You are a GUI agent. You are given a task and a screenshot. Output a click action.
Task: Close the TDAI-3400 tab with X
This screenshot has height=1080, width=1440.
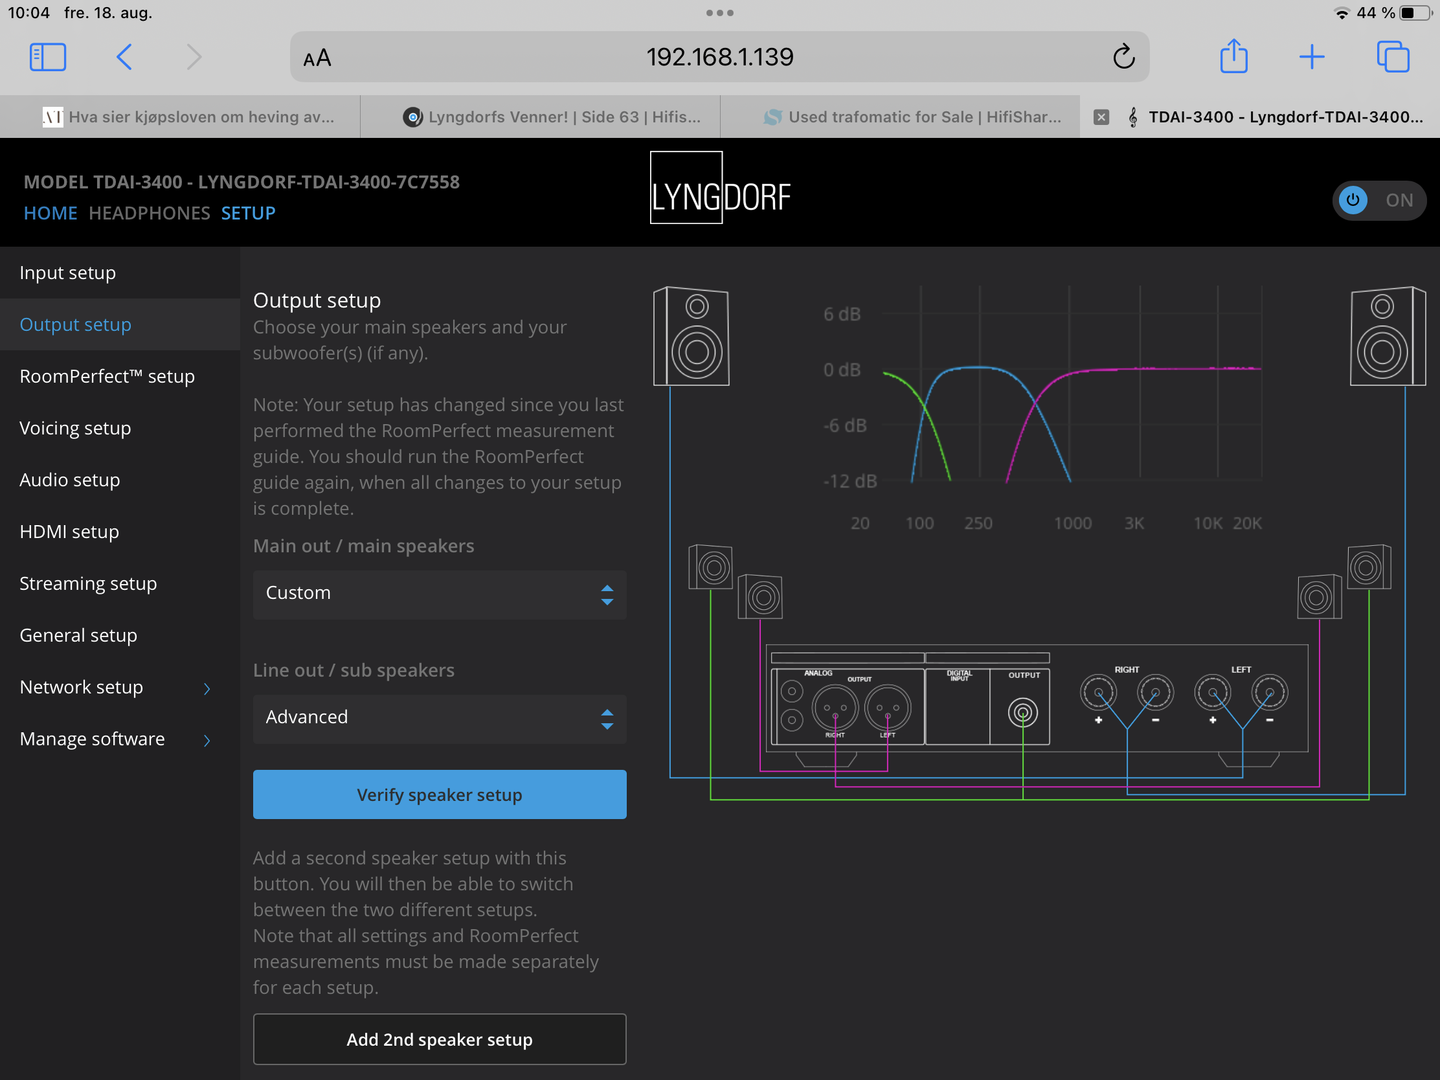pos(1101,117)
